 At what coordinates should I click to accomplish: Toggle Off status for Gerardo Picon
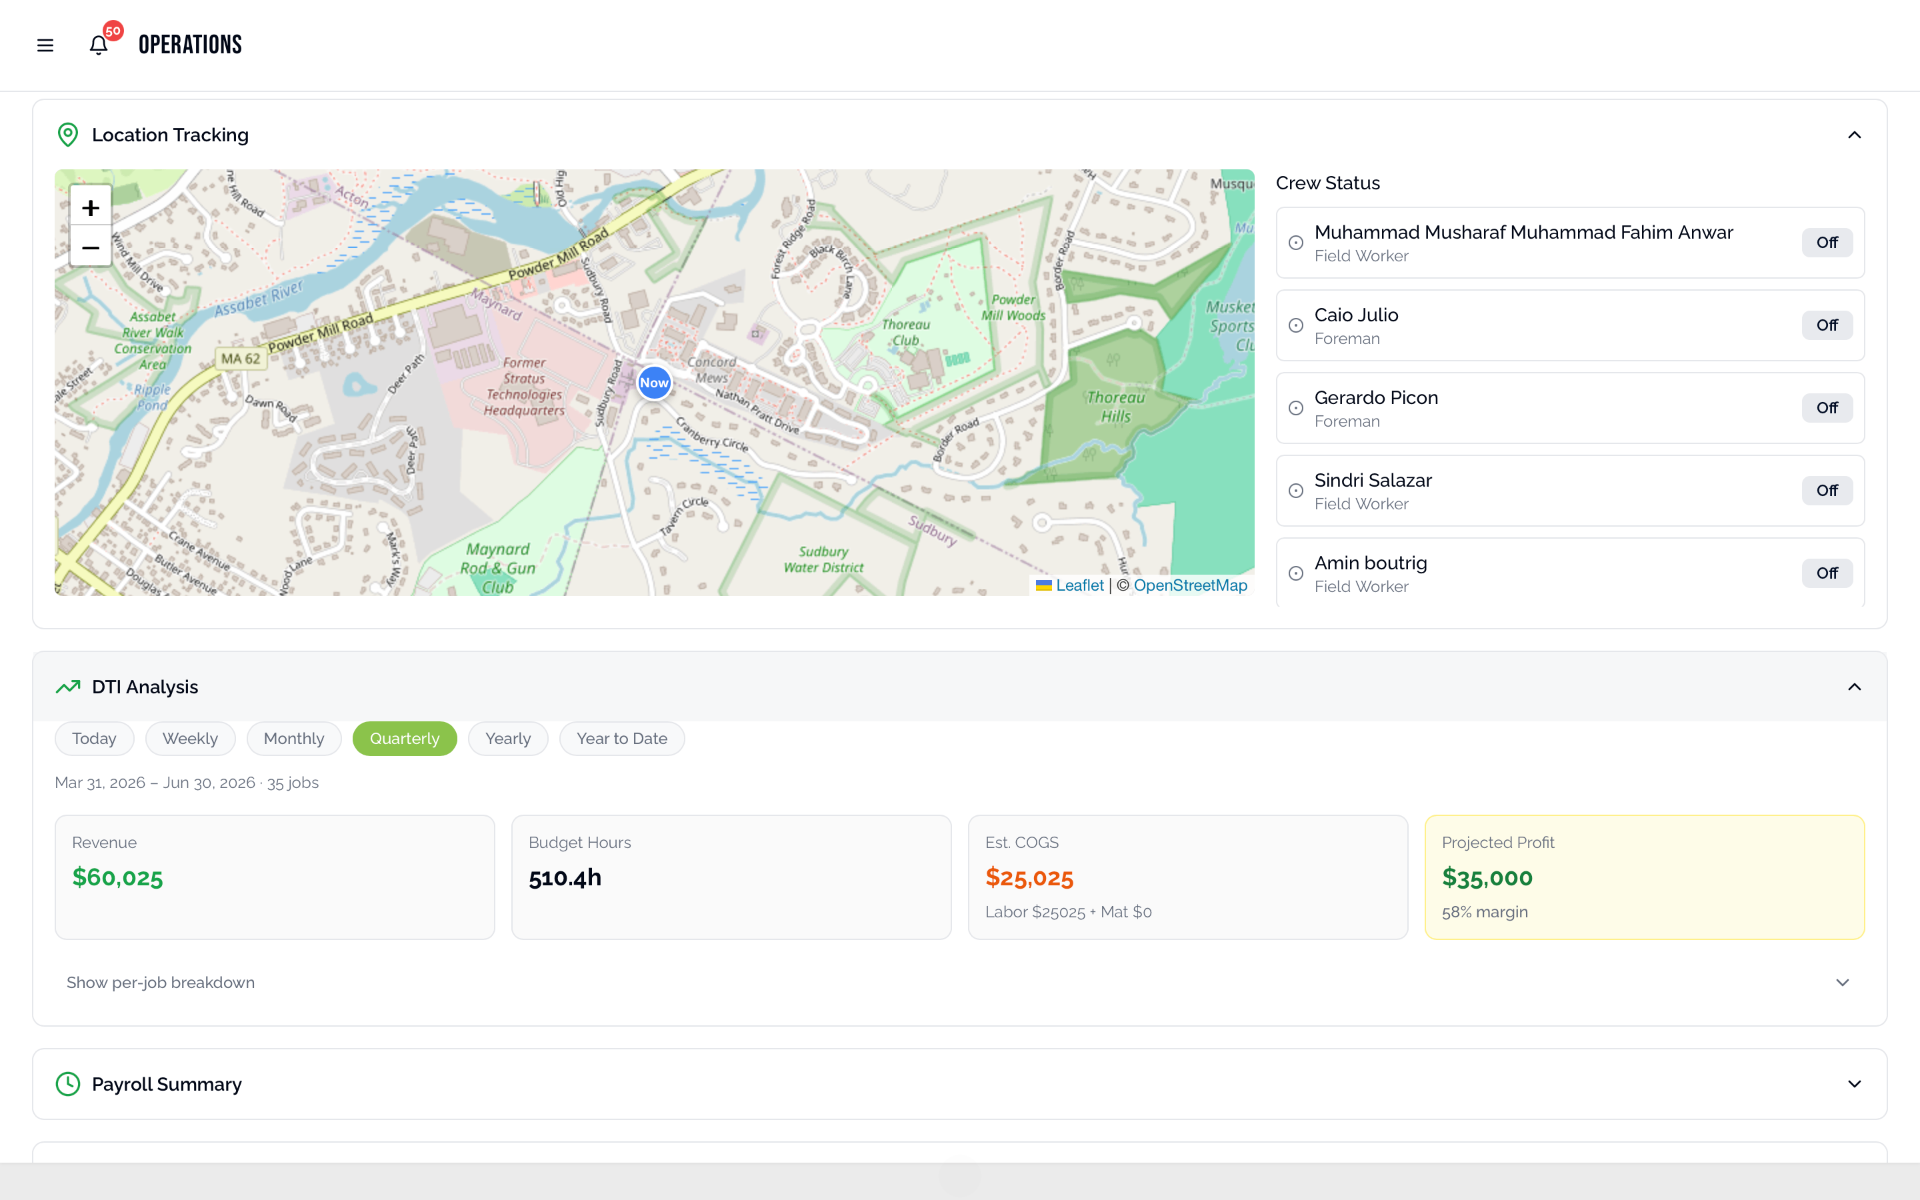tap(1827, 408)
